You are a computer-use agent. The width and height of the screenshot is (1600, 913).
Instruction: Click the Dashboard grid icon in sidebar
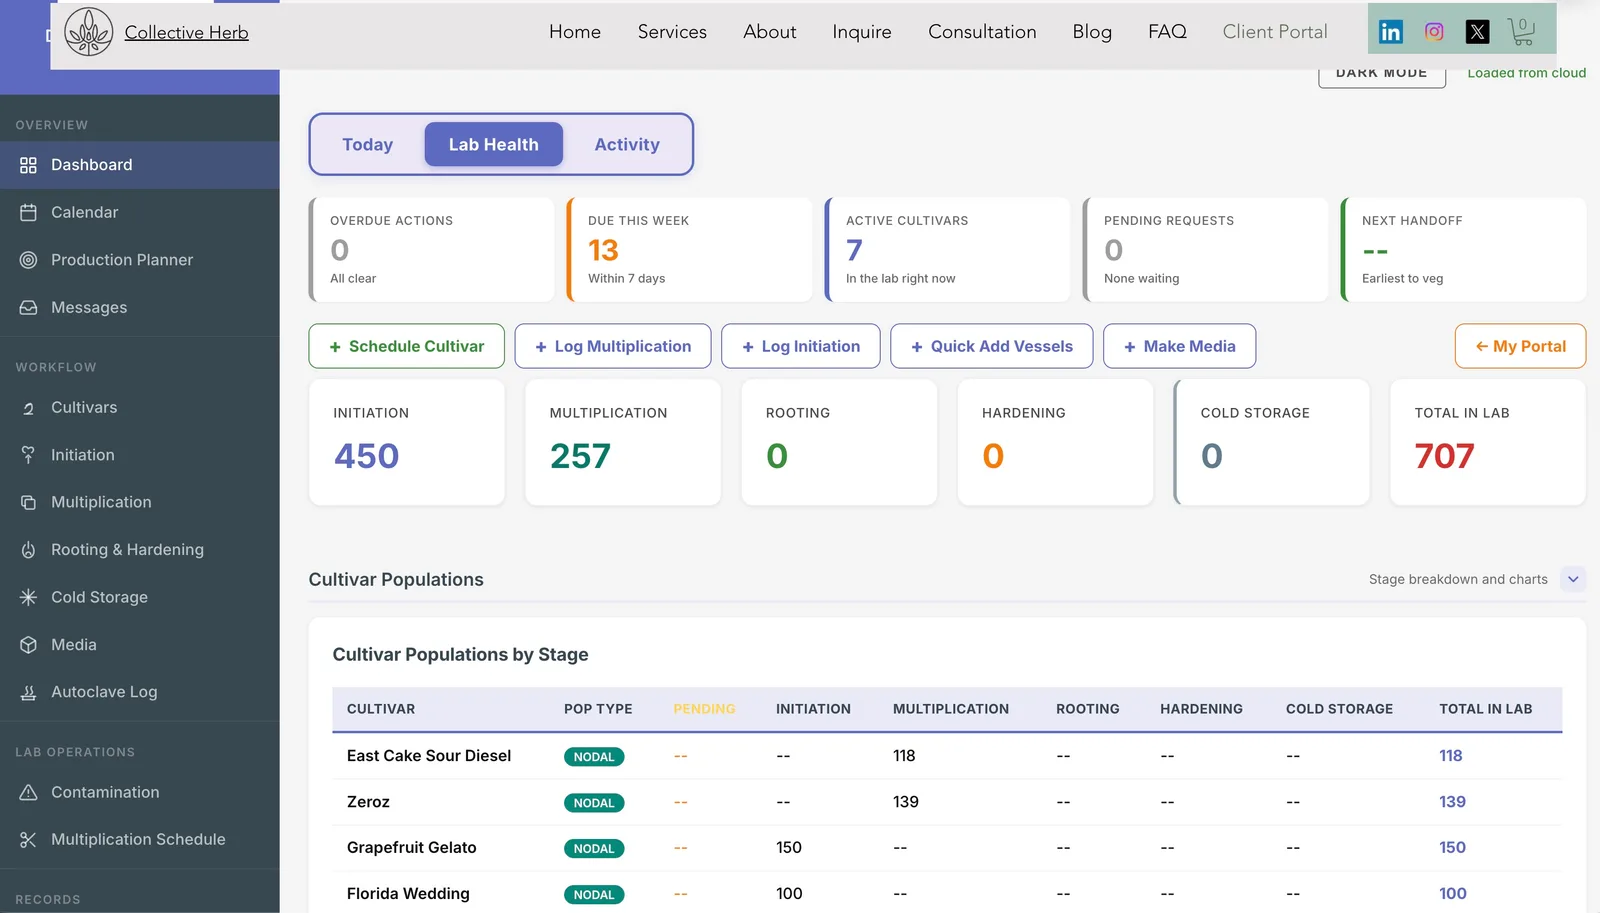(28, 165)
